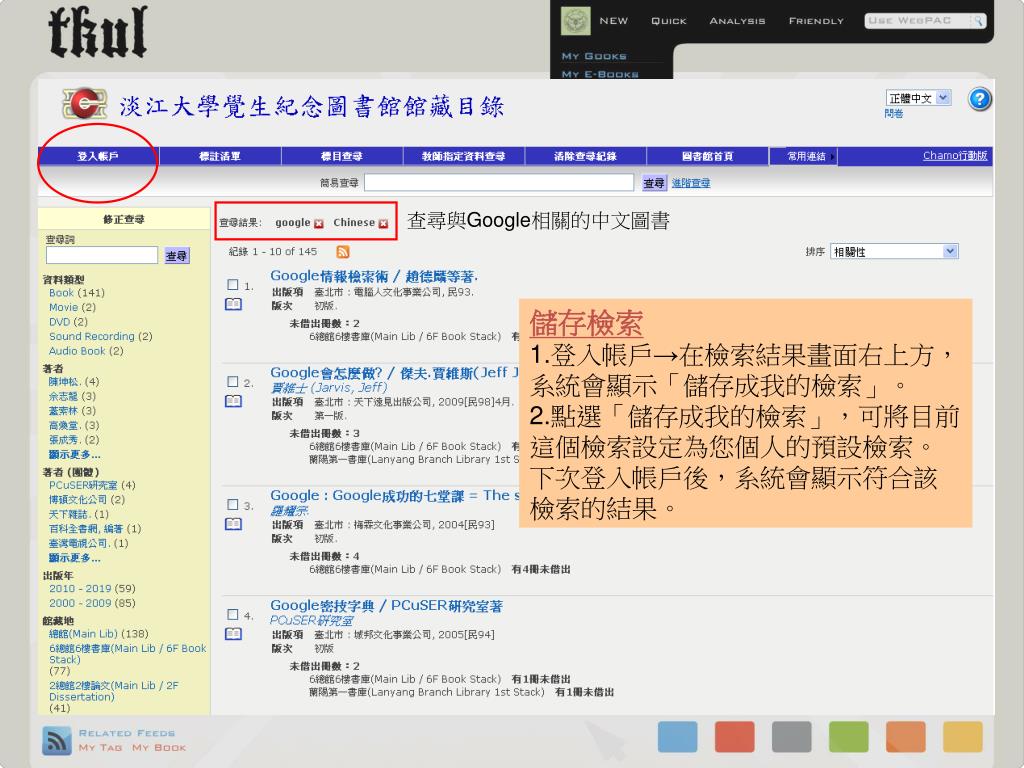This screenshot has width=1024, height=768.
Task: Click the magnifier icon in WebPAC search box
Action: tap(978, 21)
